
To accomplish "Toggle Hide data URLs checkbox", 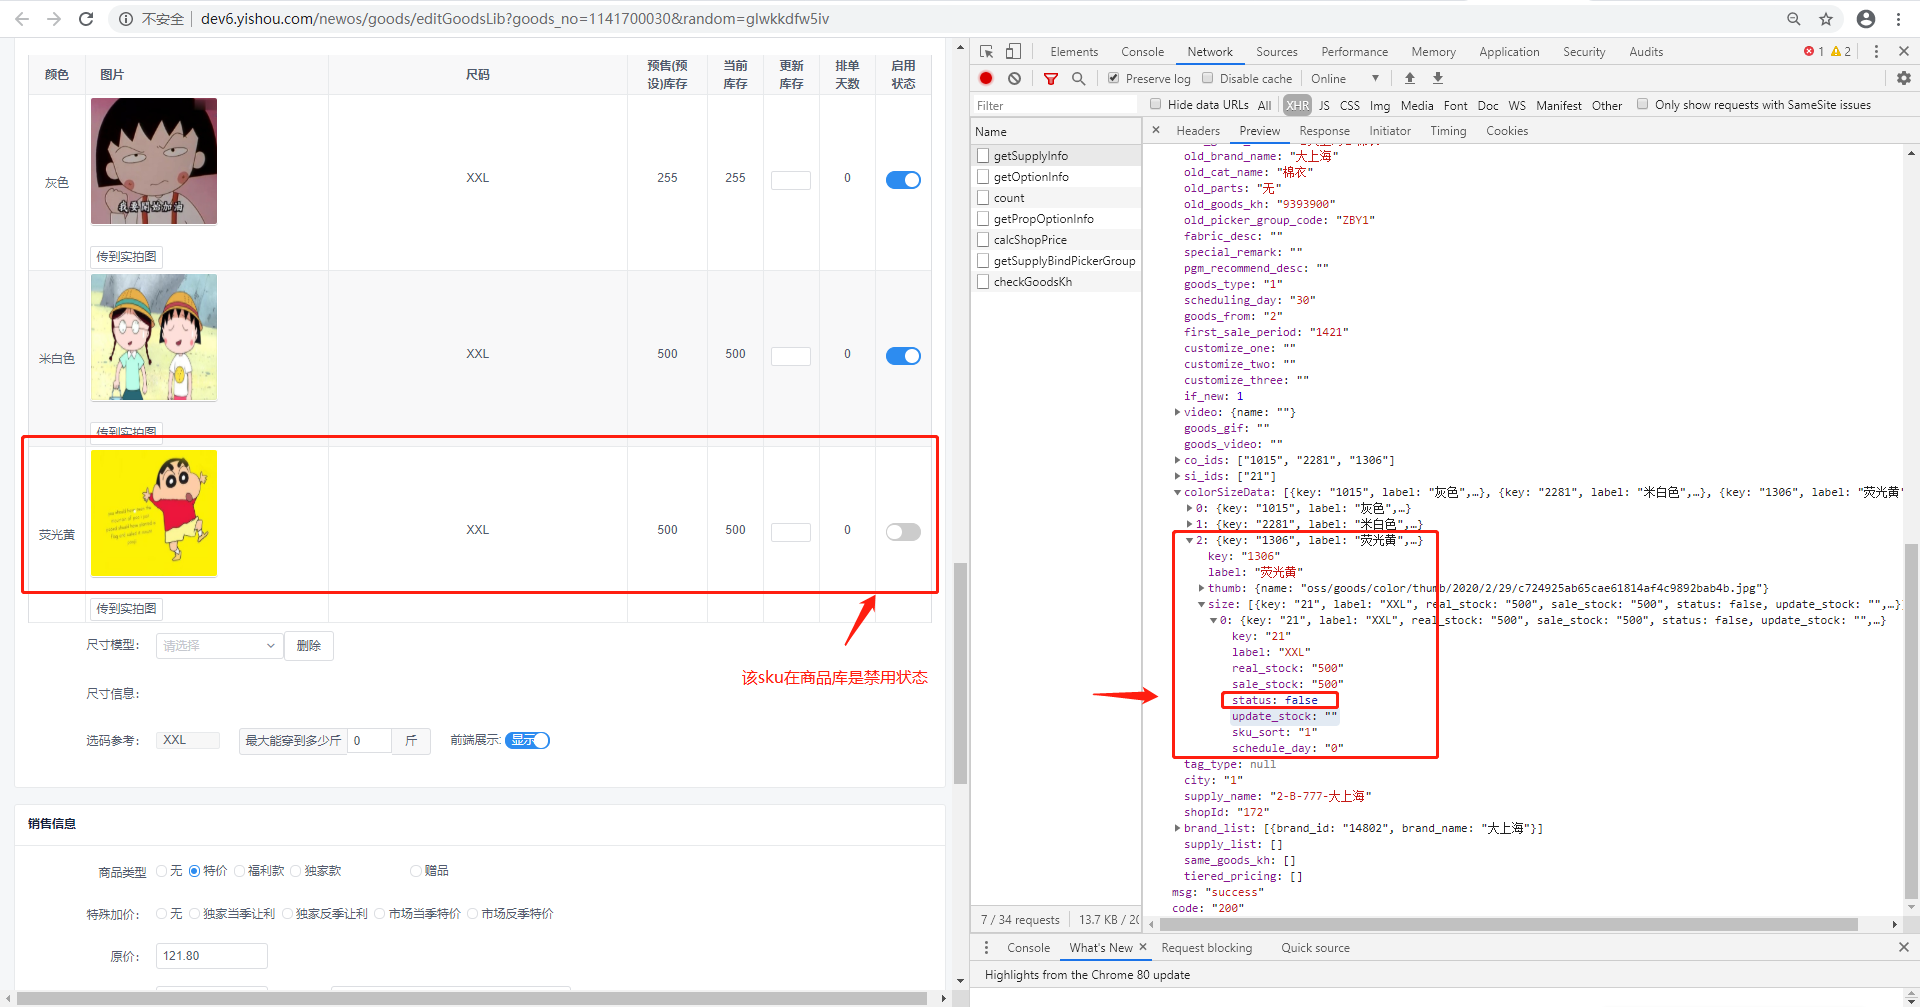I will [x=1155, y=104].
